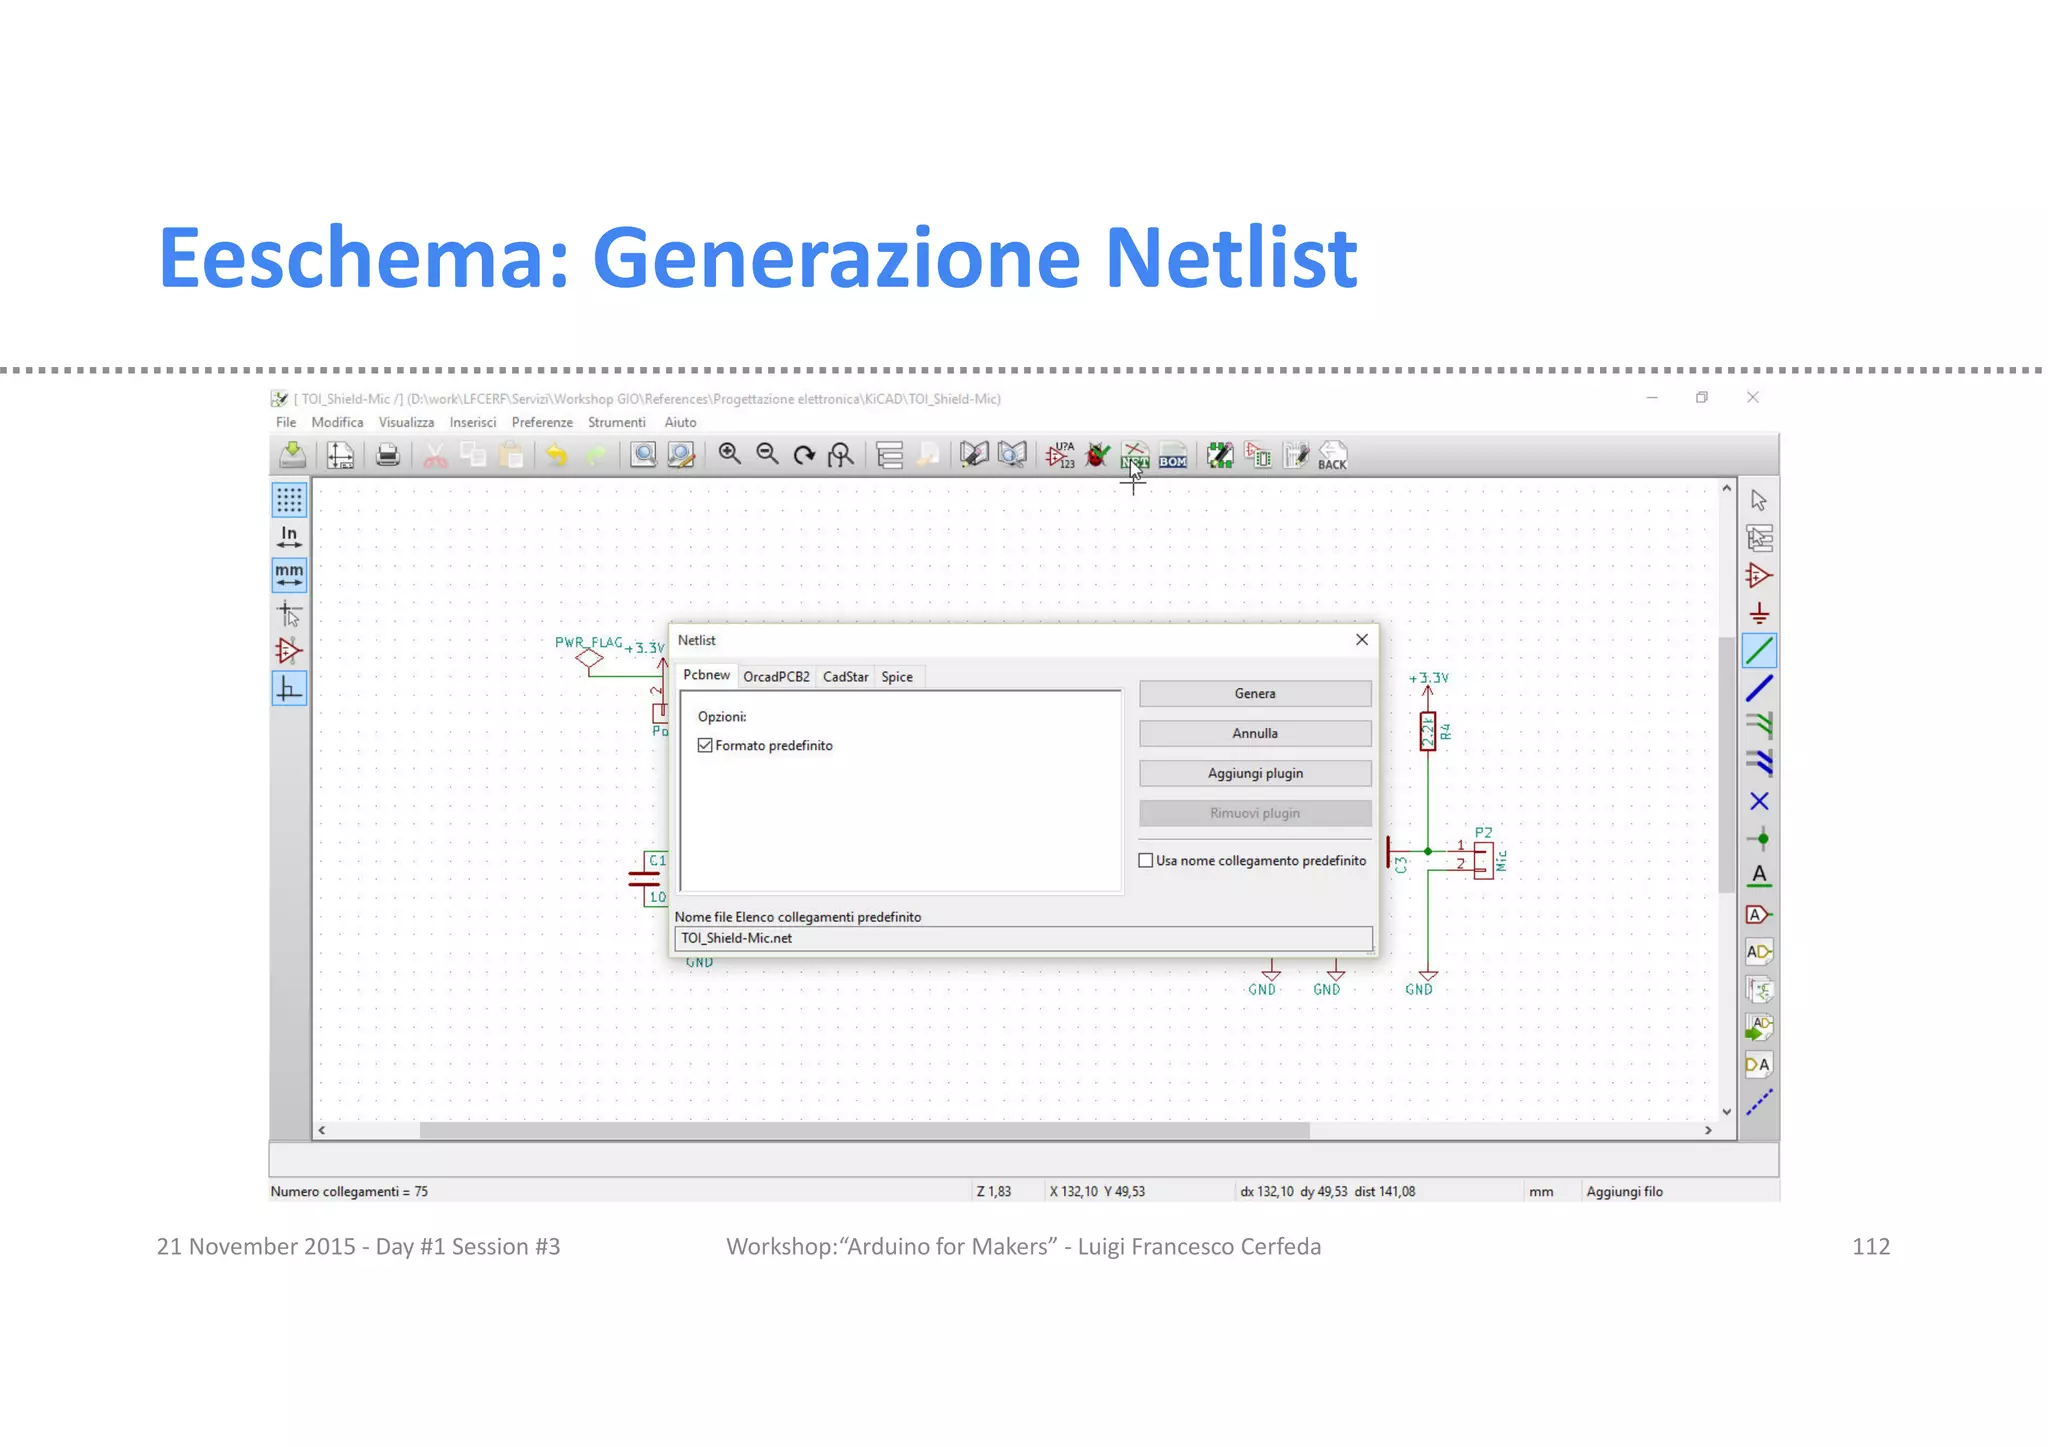The height and width of the screenshot is (1447, 2048).
Task: Select the place power port tool
Action: pyautogui.click(x=1759, y=613)
